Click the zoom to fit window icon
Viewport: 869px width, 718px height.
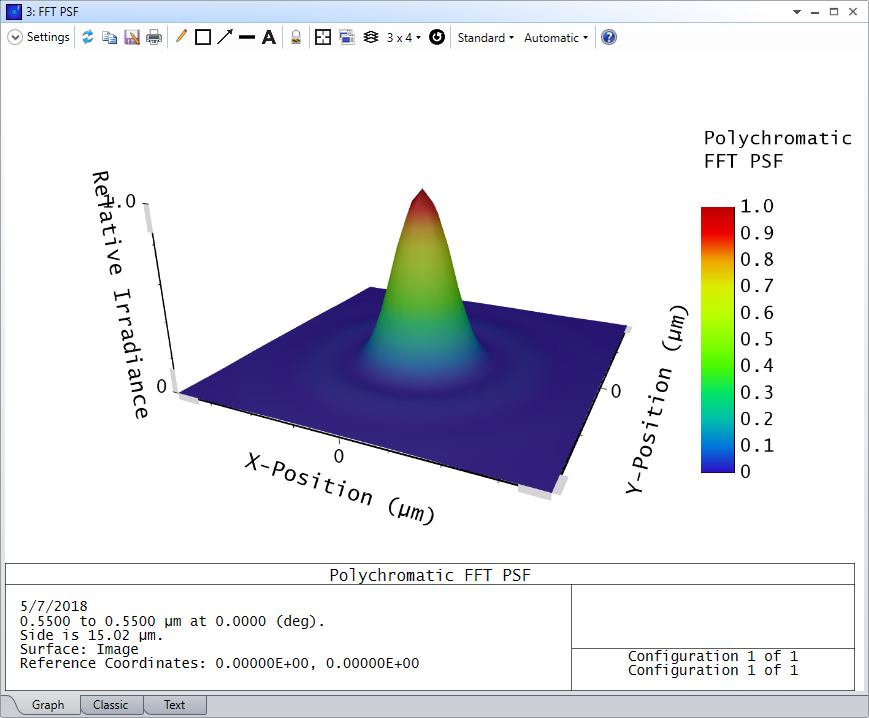[323, 37]
